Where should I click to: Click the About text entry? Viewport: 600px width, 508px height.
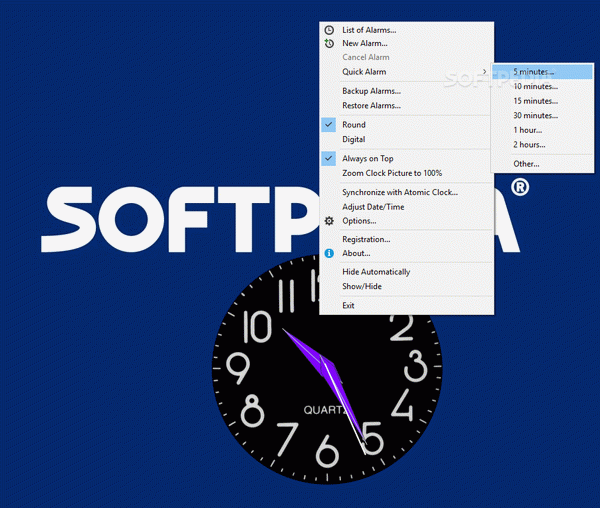(x=356, y=253)
